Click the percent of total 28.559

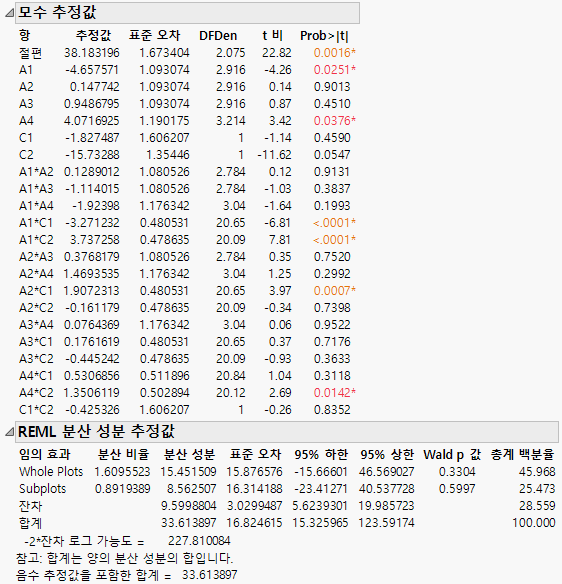click(537, 506)
